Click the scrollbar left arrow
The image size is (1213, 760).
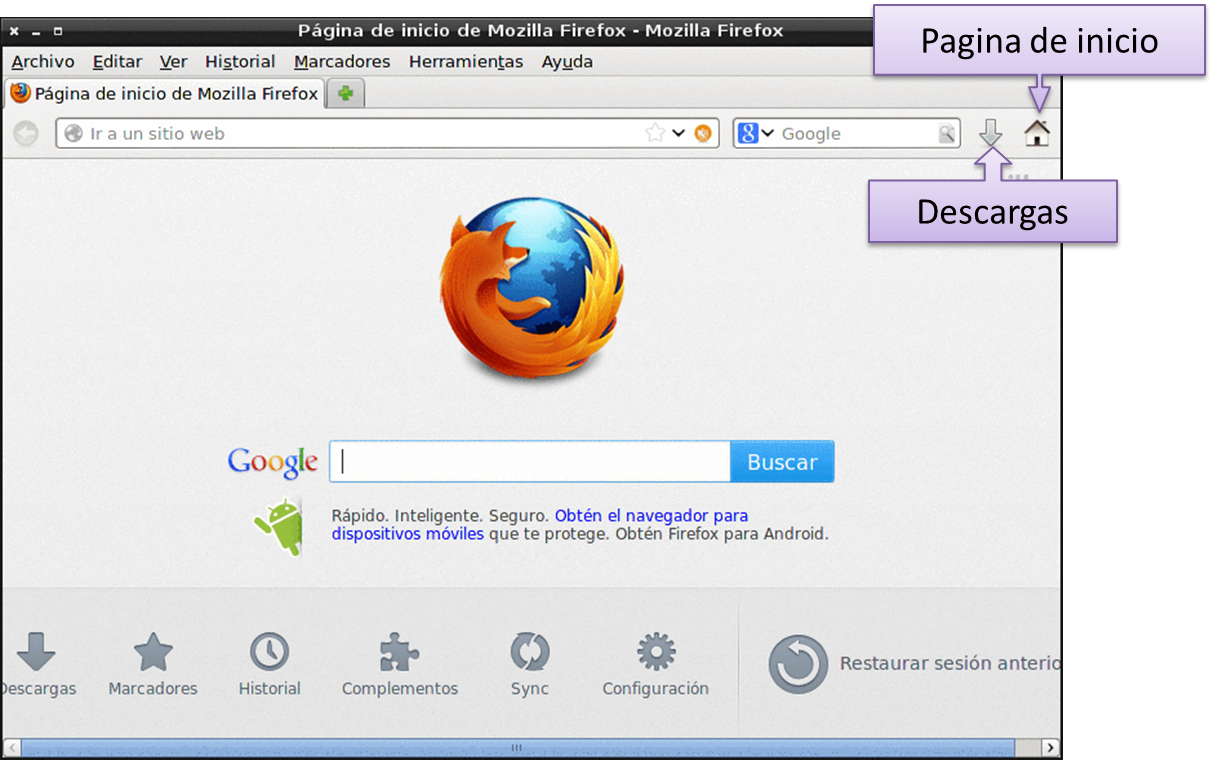pyautogui.click(x=11, y=748)
